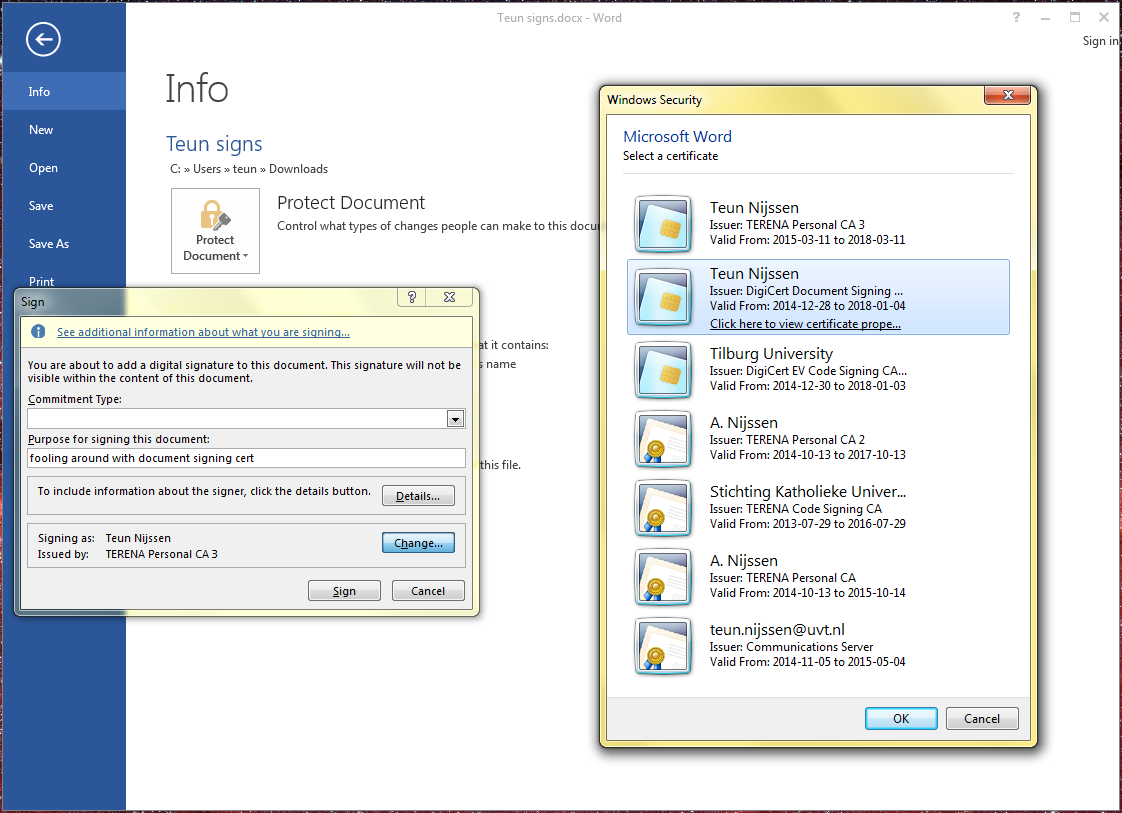Click the back arrow circle icon

coord(44,39)
